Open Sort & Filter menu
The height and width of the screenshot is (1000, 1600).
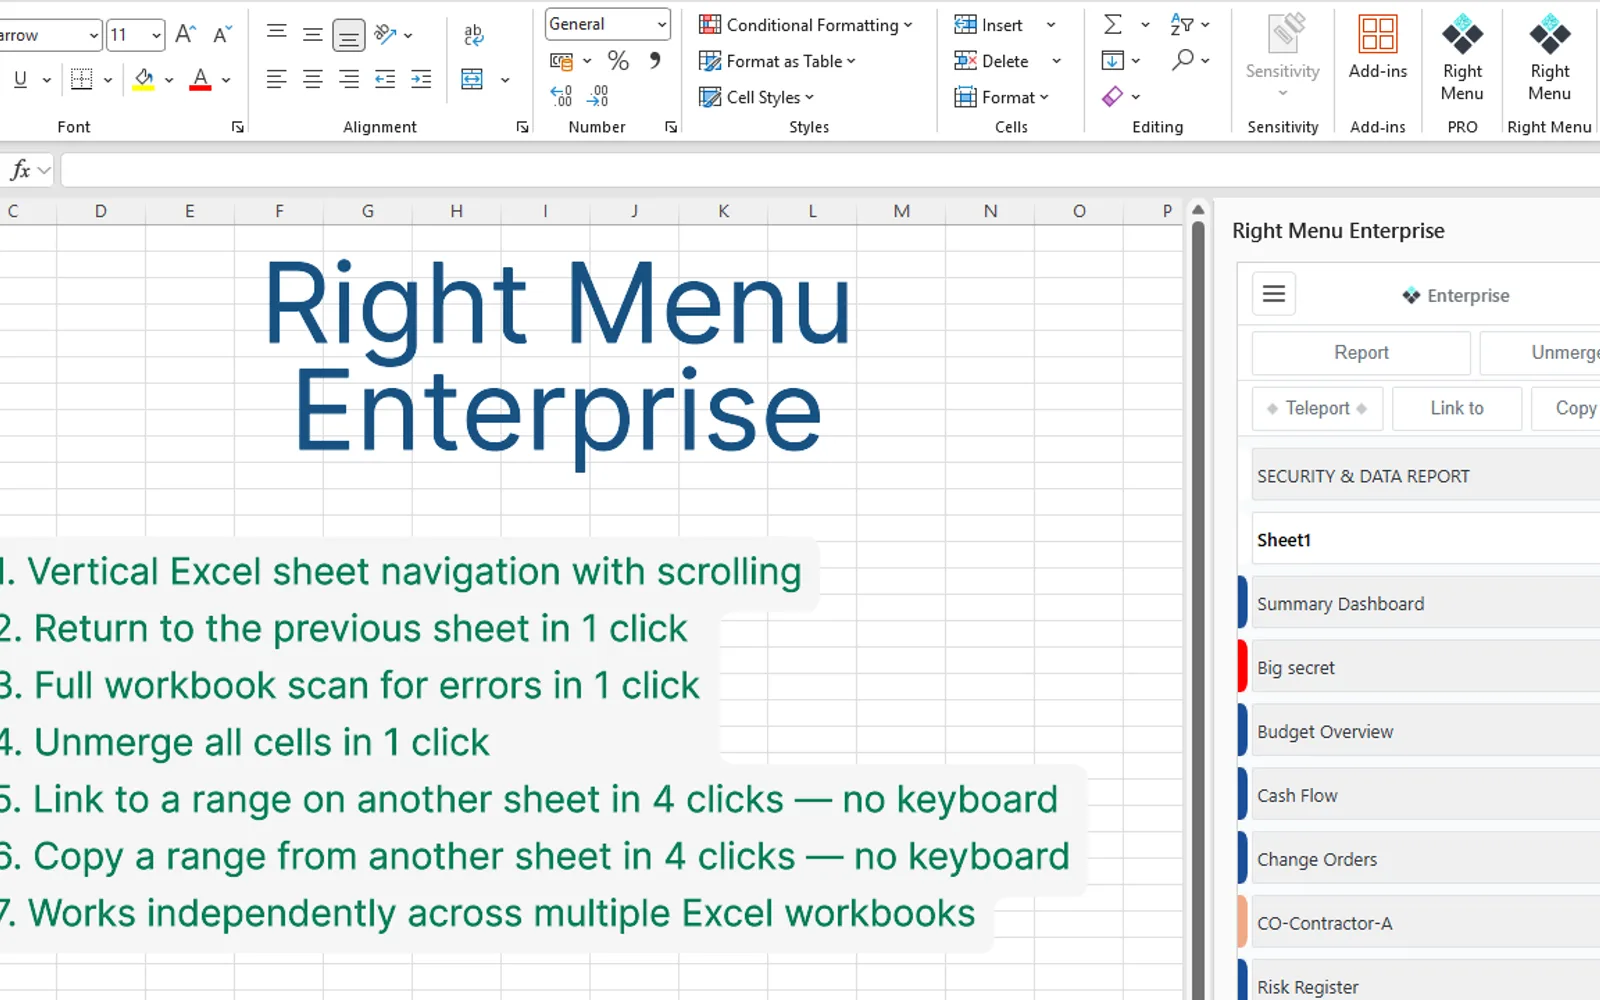tap(1189, 24)
